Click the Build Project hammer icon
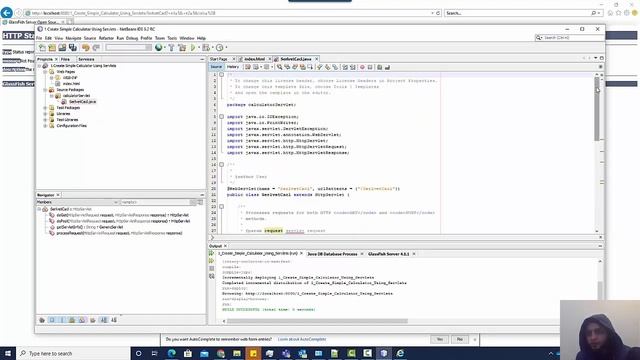 pyautogui.click(x=171, y=48)
